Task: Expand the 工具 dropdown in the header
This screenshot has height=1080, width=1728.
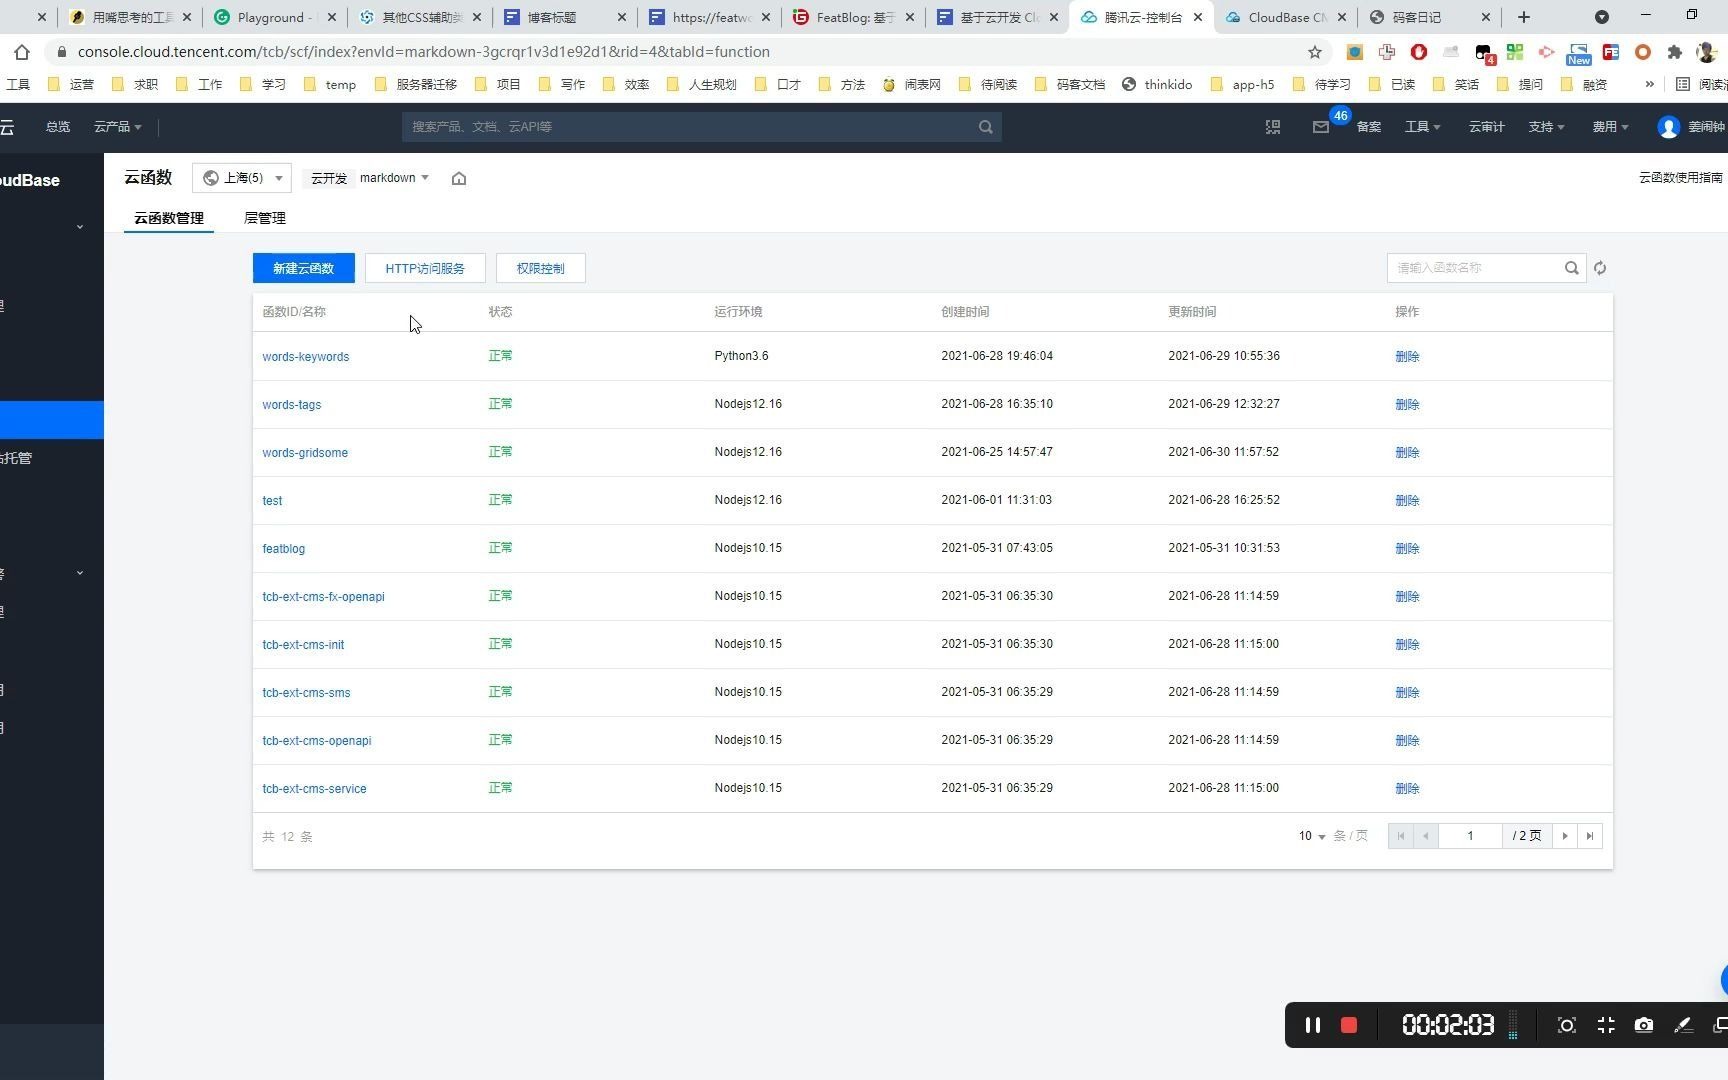Action: (1422, 127)
